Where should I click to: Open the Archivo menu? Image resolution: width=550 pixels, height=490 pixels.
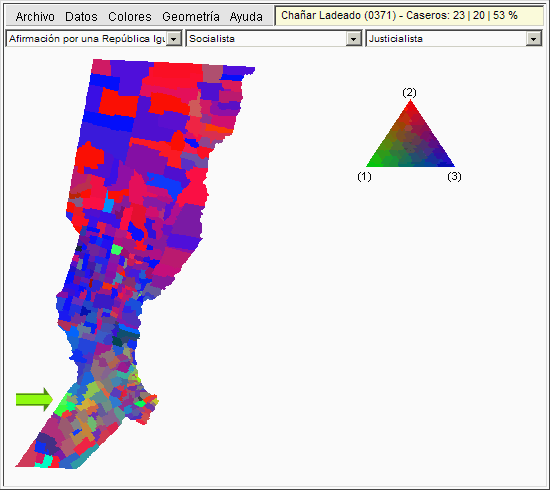(35, 16)
